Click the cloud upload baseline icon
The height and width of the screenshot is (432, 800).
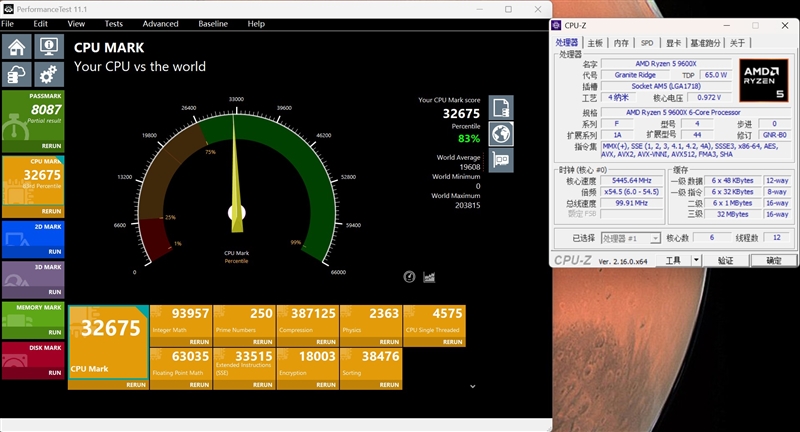tap(17, 75)
